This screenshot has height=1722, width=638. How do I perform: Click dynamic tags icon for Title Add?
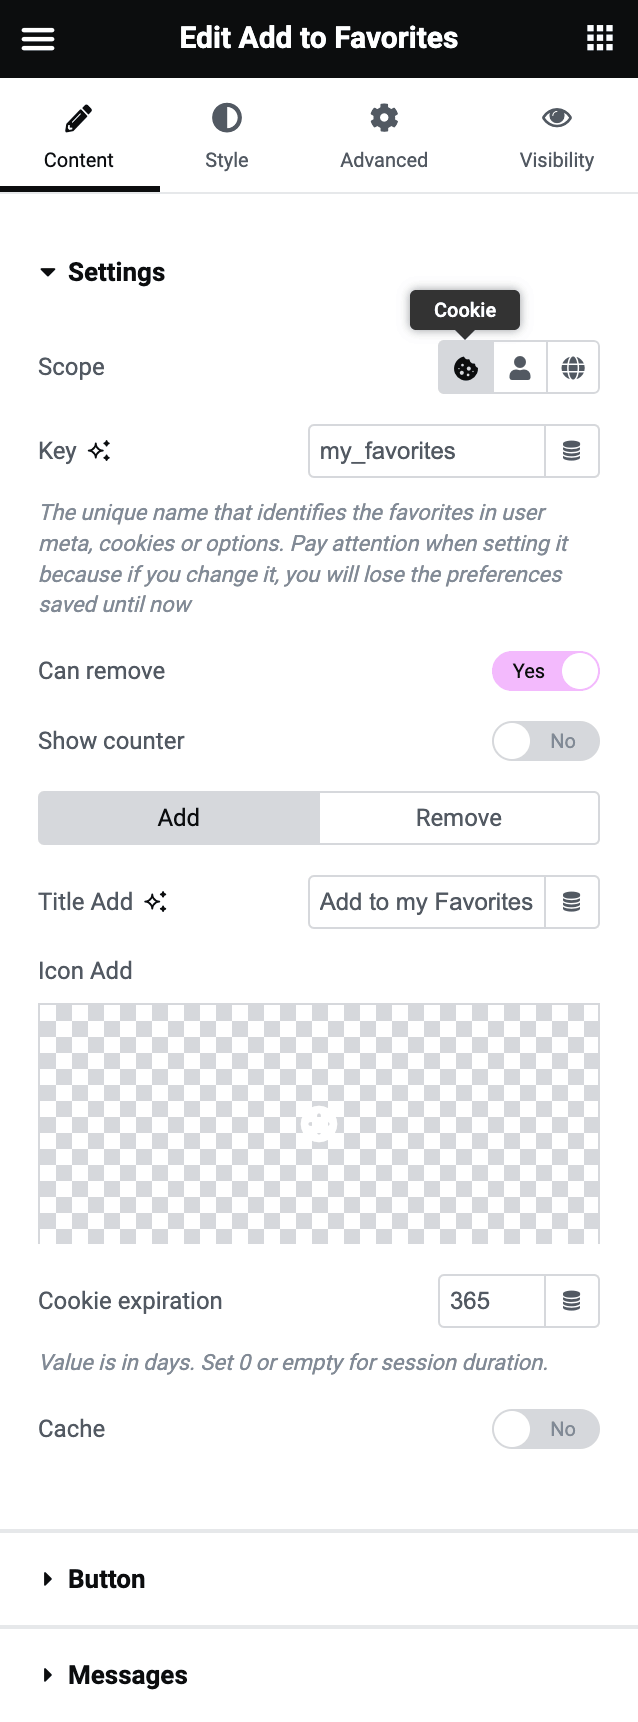click(x=572, y=902)
